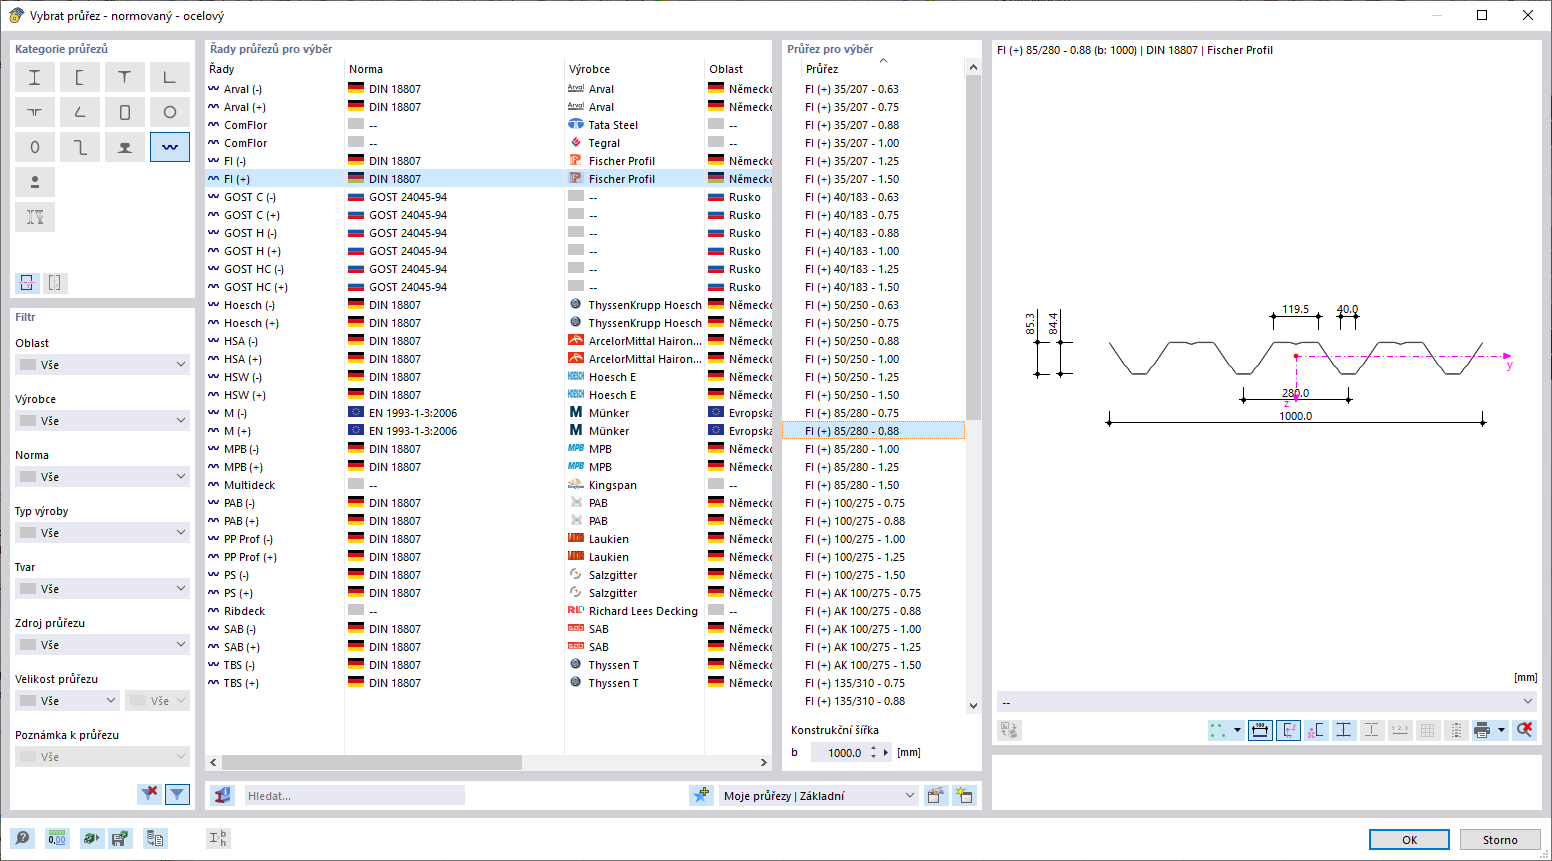Click the horizontal scrollbar of series table
The image size is (1552, 861).
370,762
